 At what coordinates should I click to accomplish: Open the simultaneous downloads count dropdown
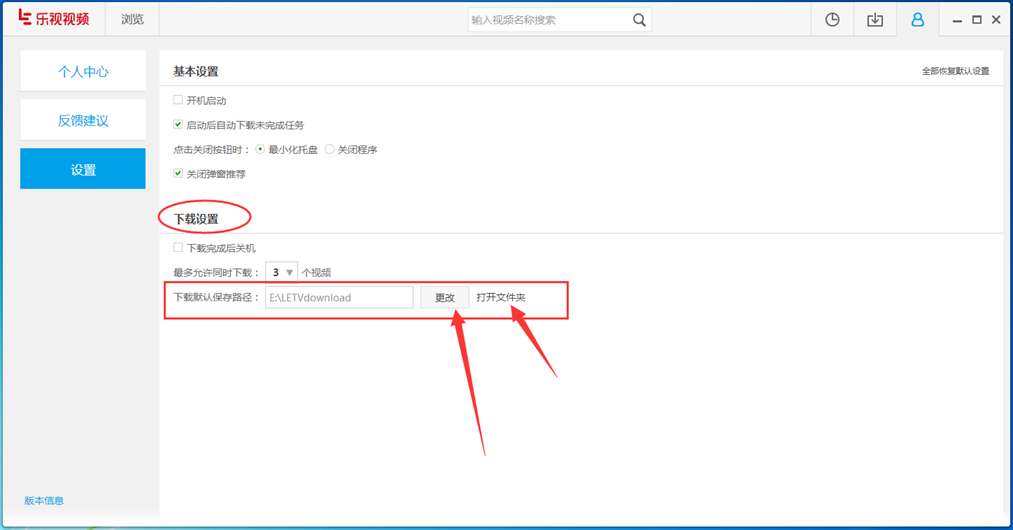282,272
